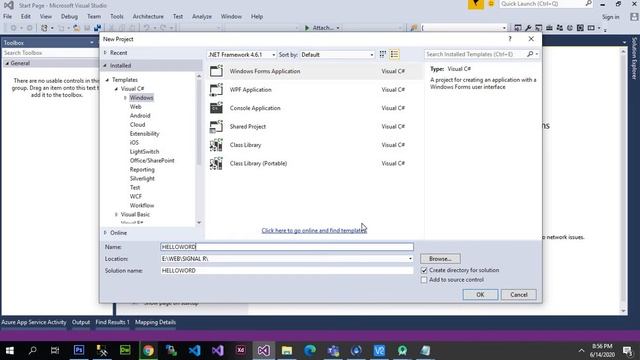
Task: Choose the Class Library (Portable) template icon
Action: [216, 163]
